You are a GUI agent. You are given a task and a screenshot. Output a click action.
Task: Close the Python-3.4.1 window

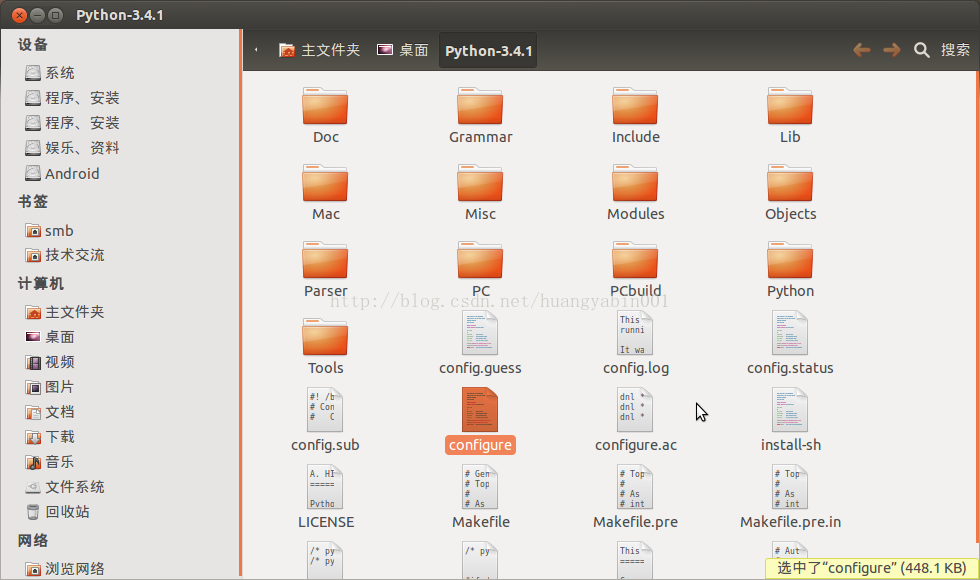pos(19,15)
